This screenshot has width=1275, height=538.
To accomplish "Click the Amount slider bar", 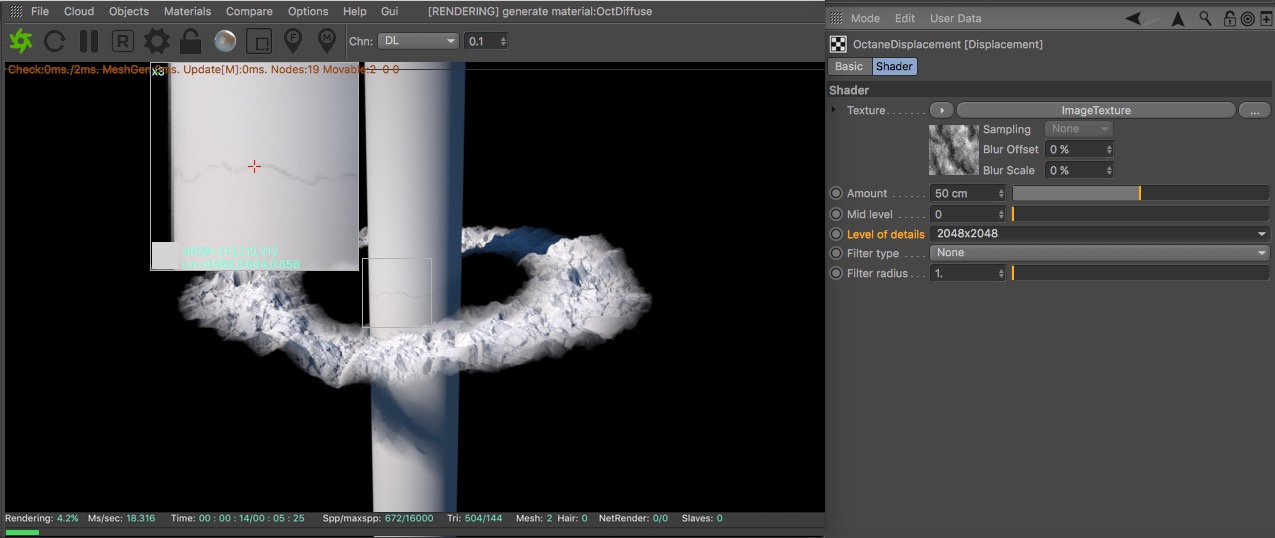I will coord(1140,193).
